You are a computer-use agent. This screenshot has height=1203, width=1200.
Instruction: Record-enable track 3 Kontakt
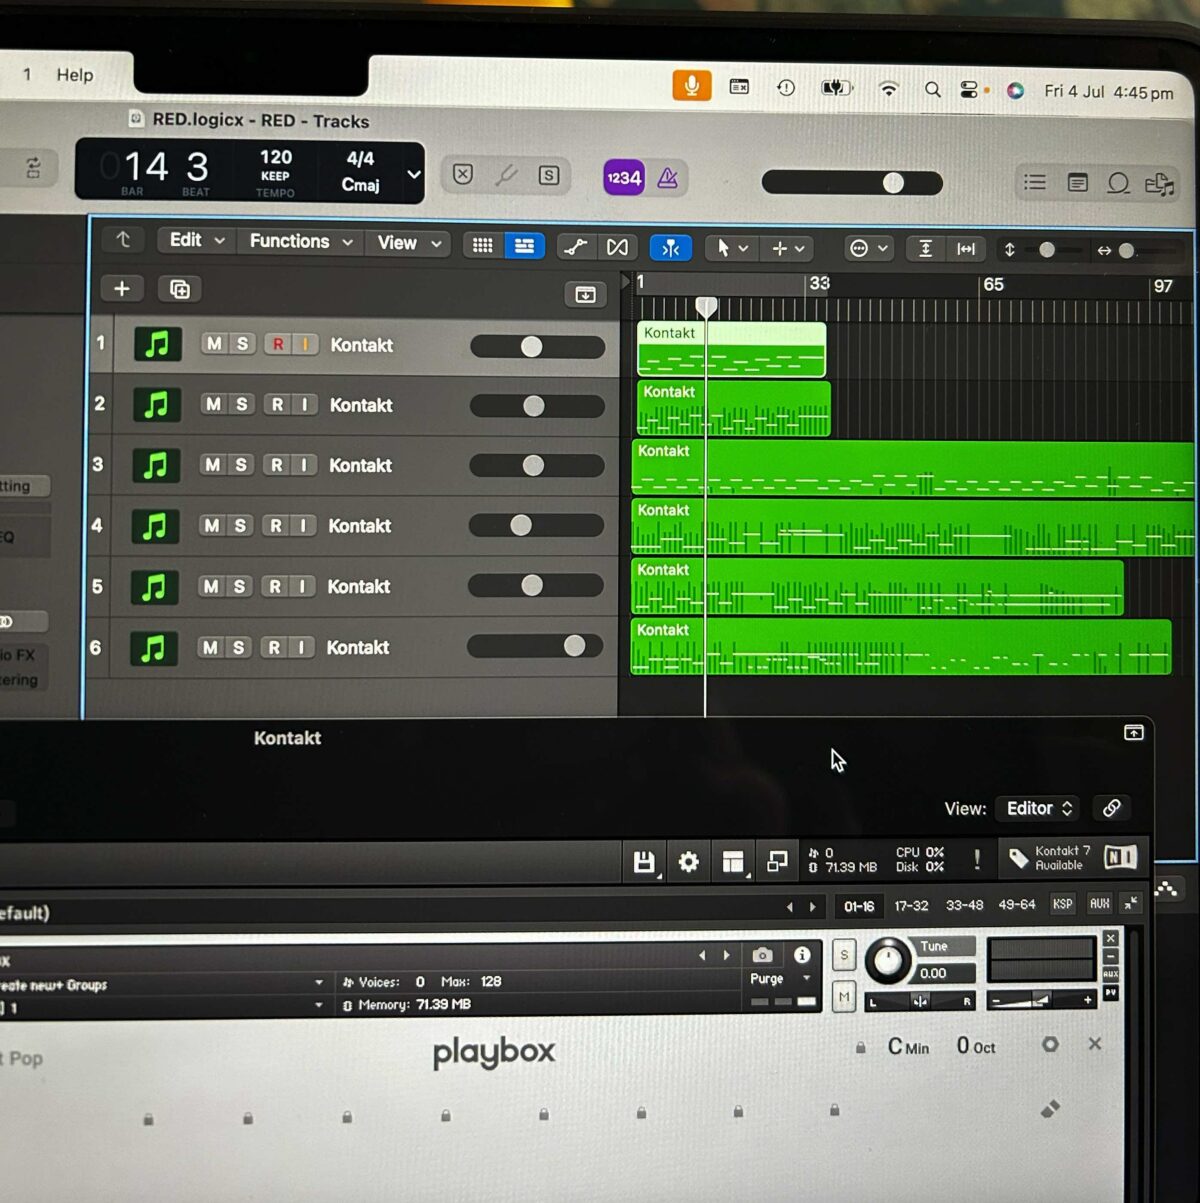(276, 465)
